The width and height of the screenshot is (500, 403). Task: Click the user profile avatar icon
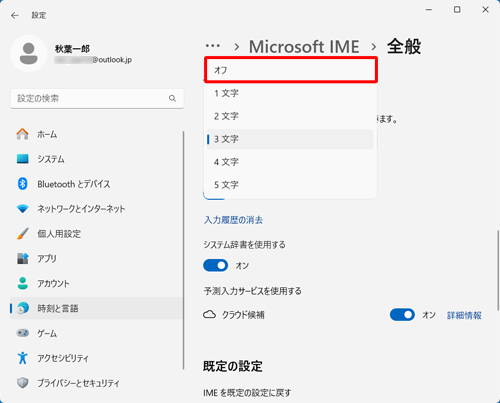click(x=29, y=54)
